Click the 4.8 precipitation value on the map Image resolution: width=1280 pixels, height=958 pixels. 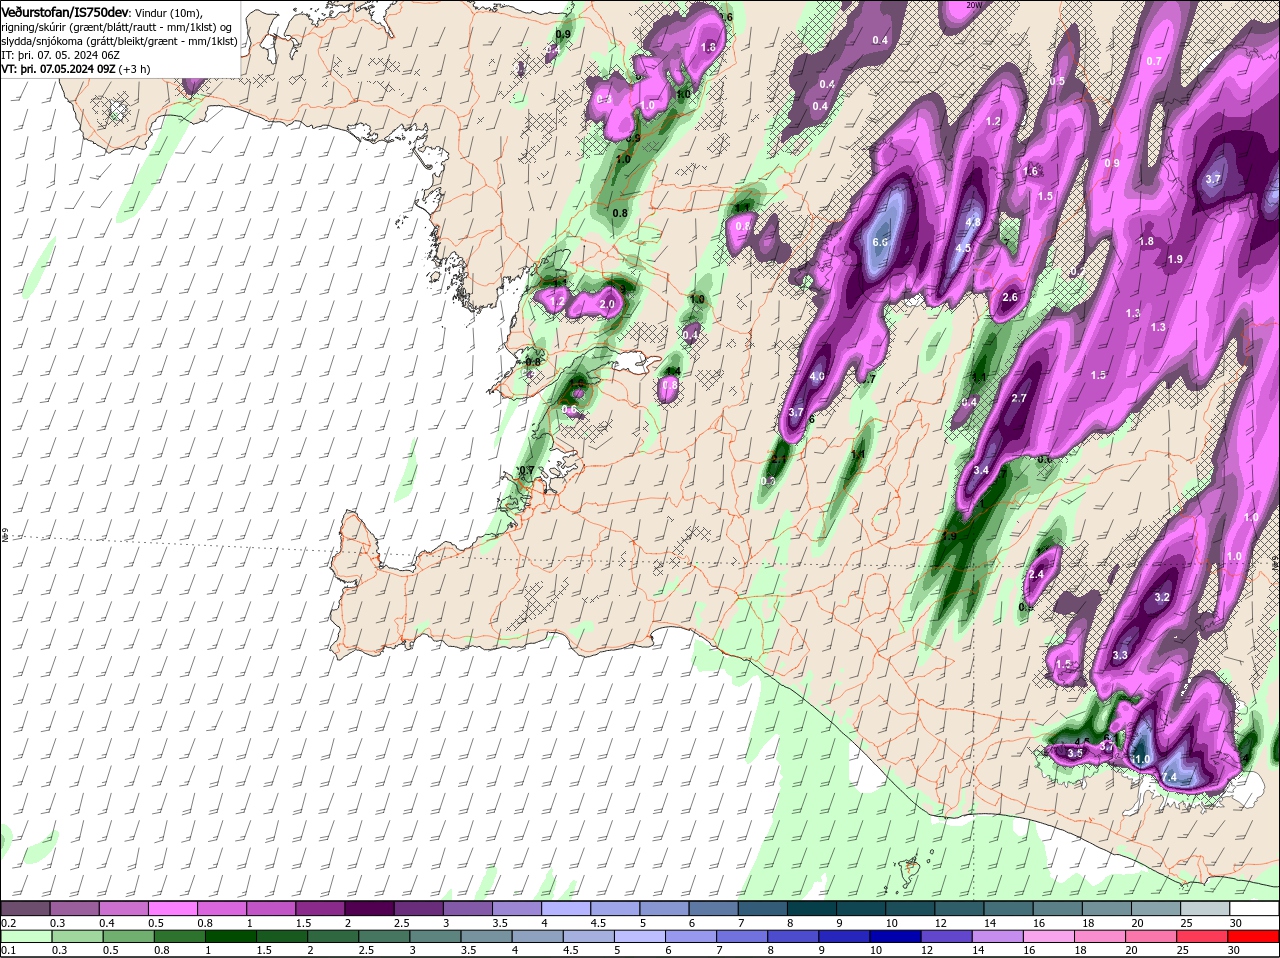click(972, 222)
